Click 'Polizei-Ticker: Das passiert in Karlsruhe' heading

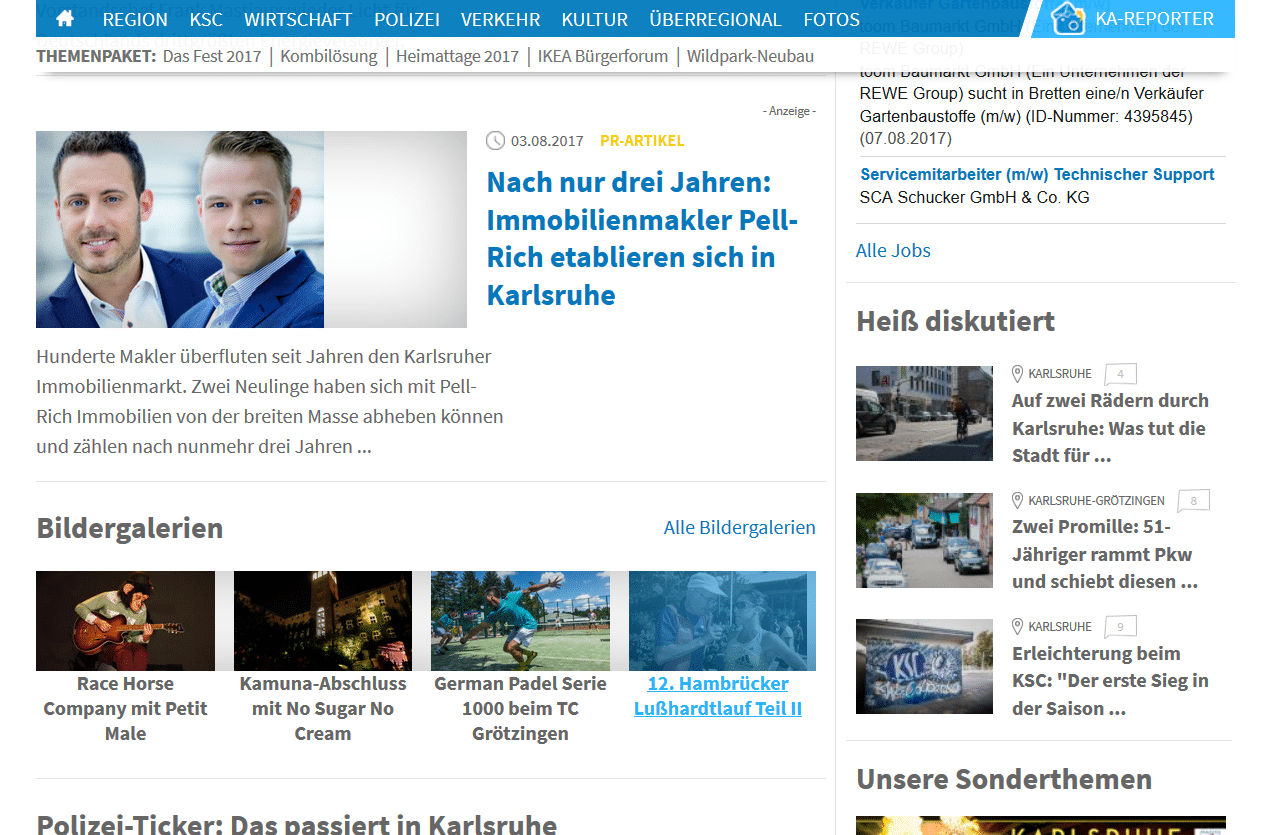pos(296,824)
